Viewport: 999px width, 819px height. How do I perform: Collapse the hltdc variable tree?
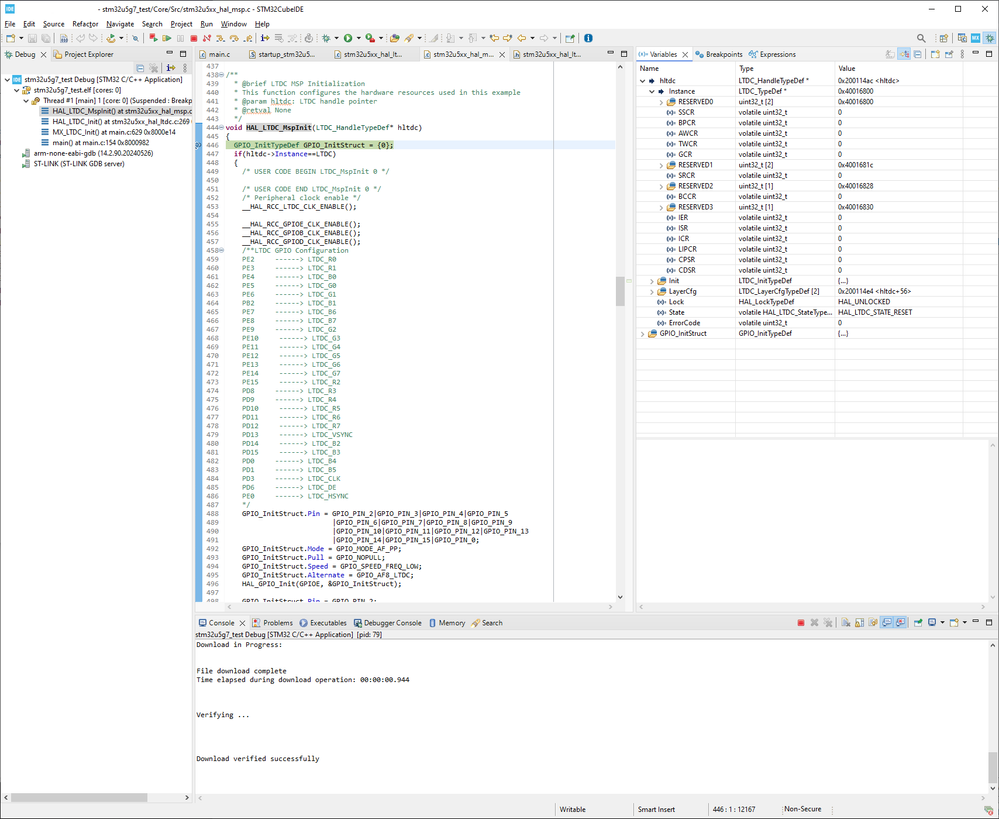[643, 81]
